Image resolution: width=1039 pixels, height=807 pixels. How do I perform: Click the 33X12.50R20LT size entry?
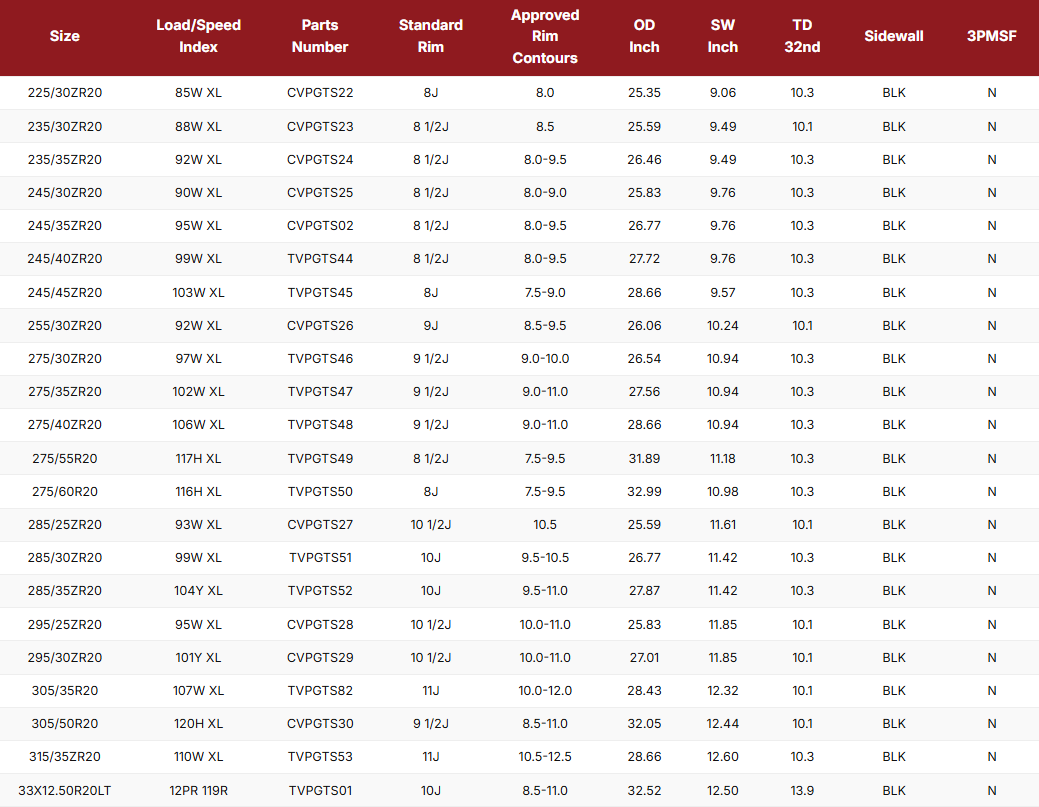65,790
